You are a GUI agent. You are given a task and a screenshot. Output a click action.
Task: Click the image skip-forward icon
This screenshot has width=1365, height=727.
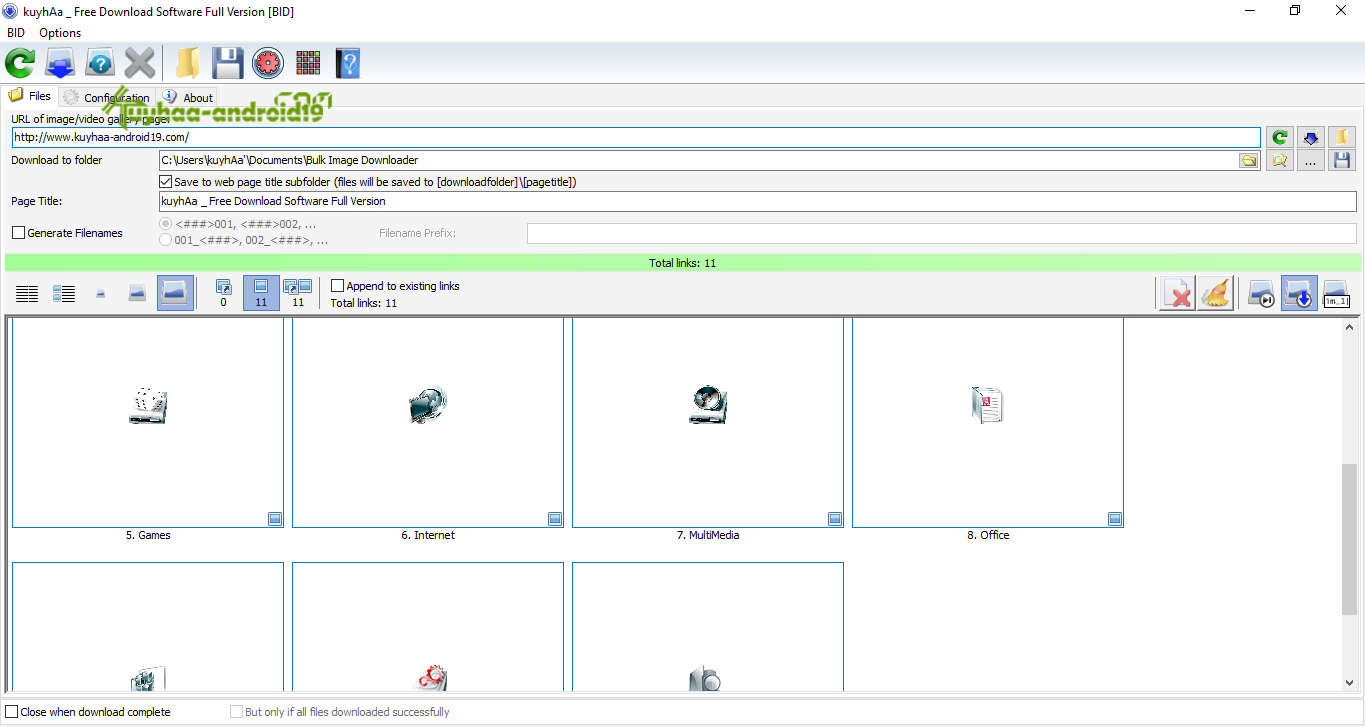1262,294
